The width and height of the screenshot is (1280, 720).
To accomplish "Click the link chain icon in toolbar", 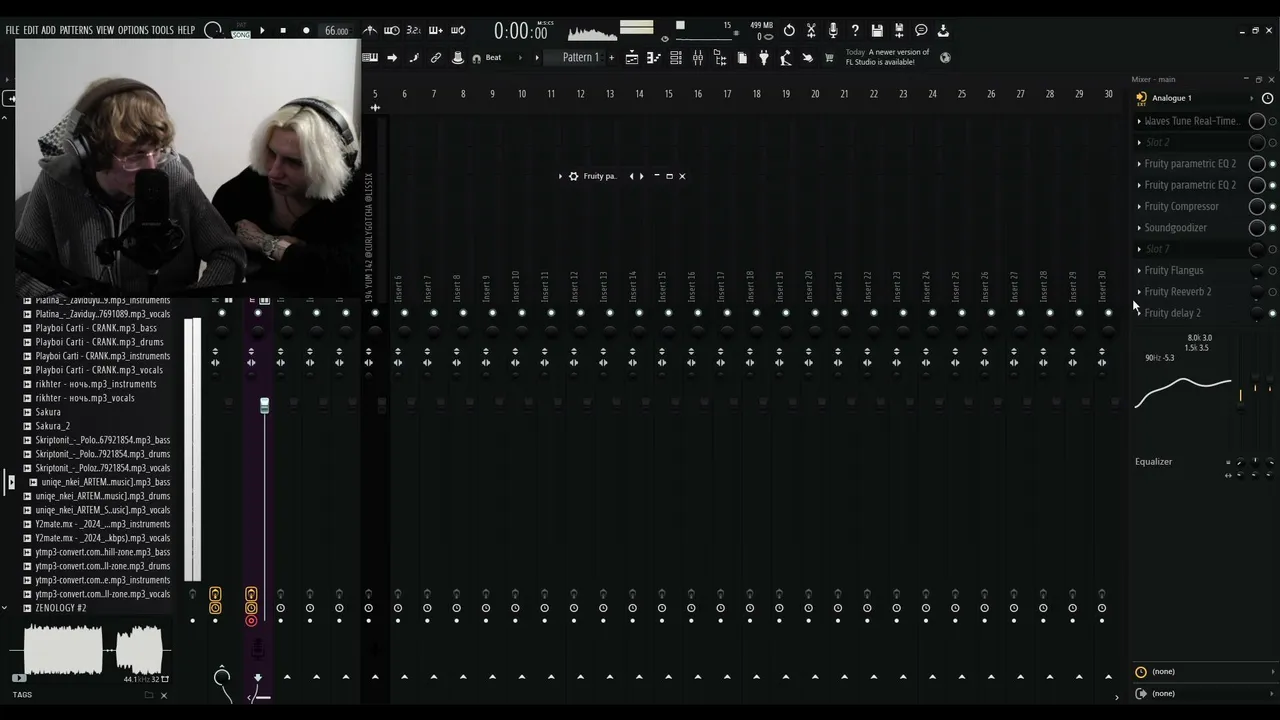I will (436, 58).
